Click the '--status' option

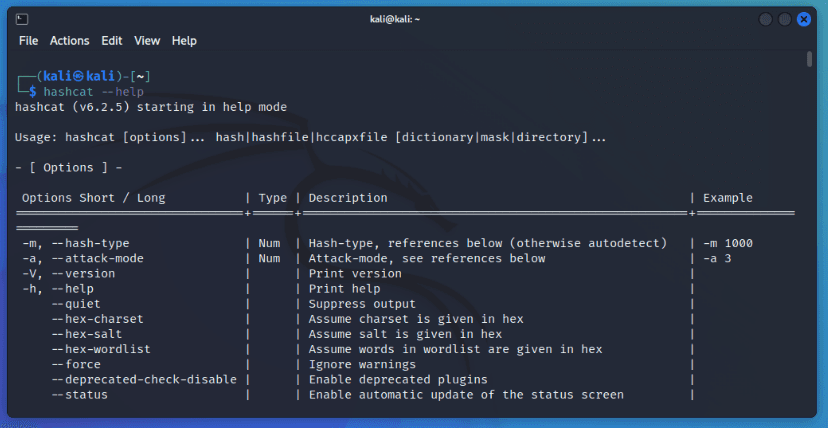79,395
